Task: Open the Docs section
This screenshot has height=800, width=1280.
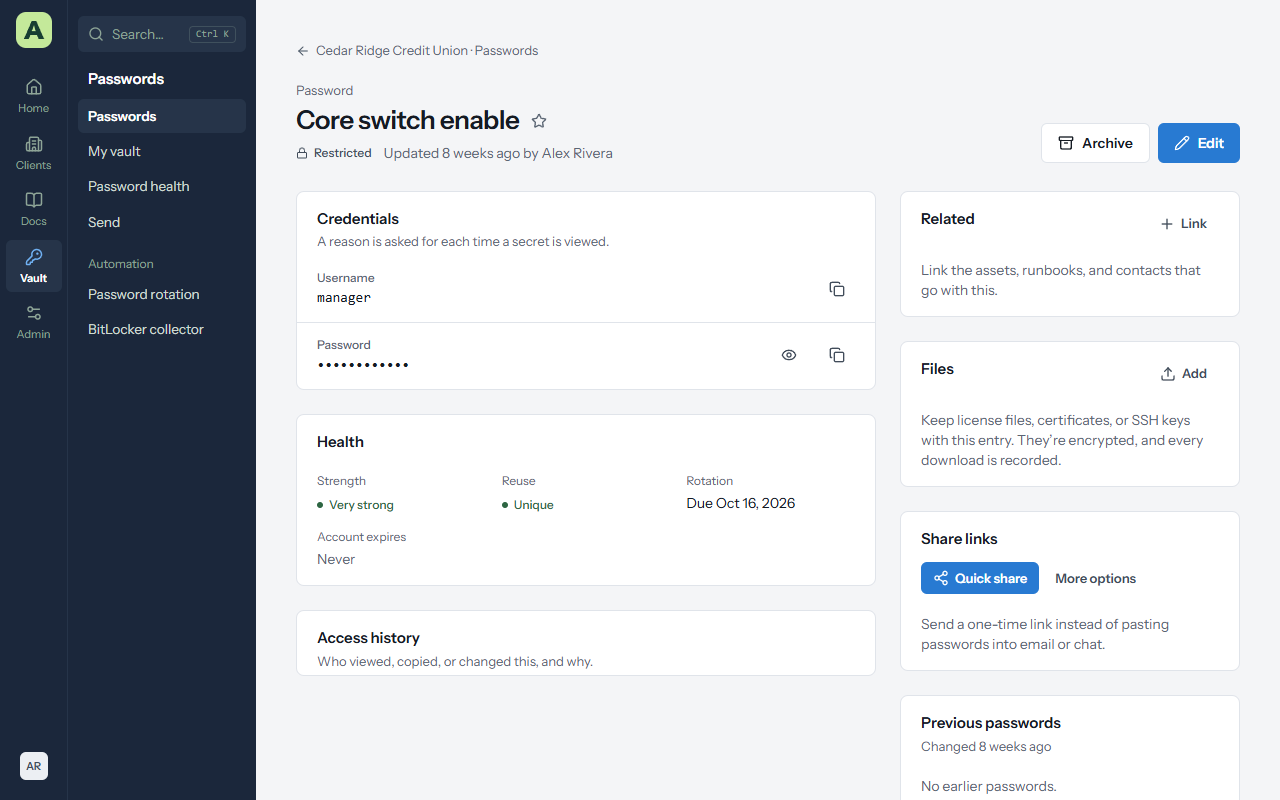Action: click(34, 209)
